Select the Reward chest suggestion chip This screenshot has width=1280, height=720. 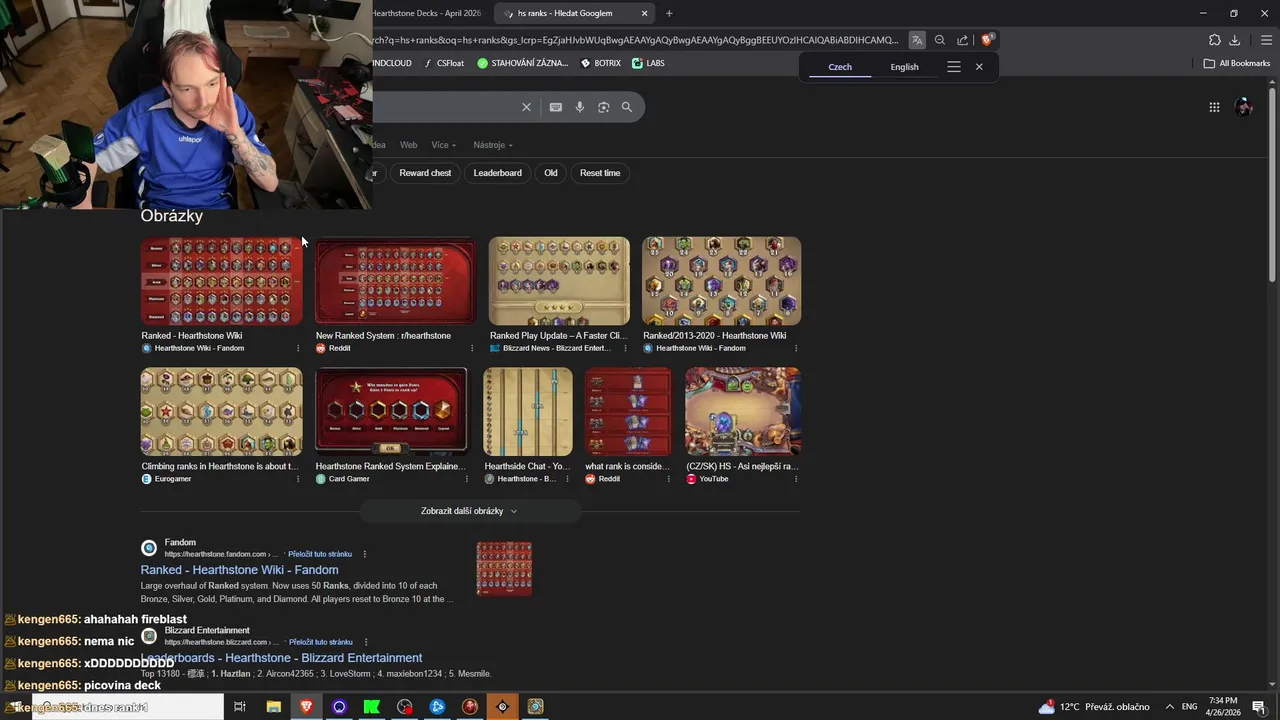[x=425, y=173]
